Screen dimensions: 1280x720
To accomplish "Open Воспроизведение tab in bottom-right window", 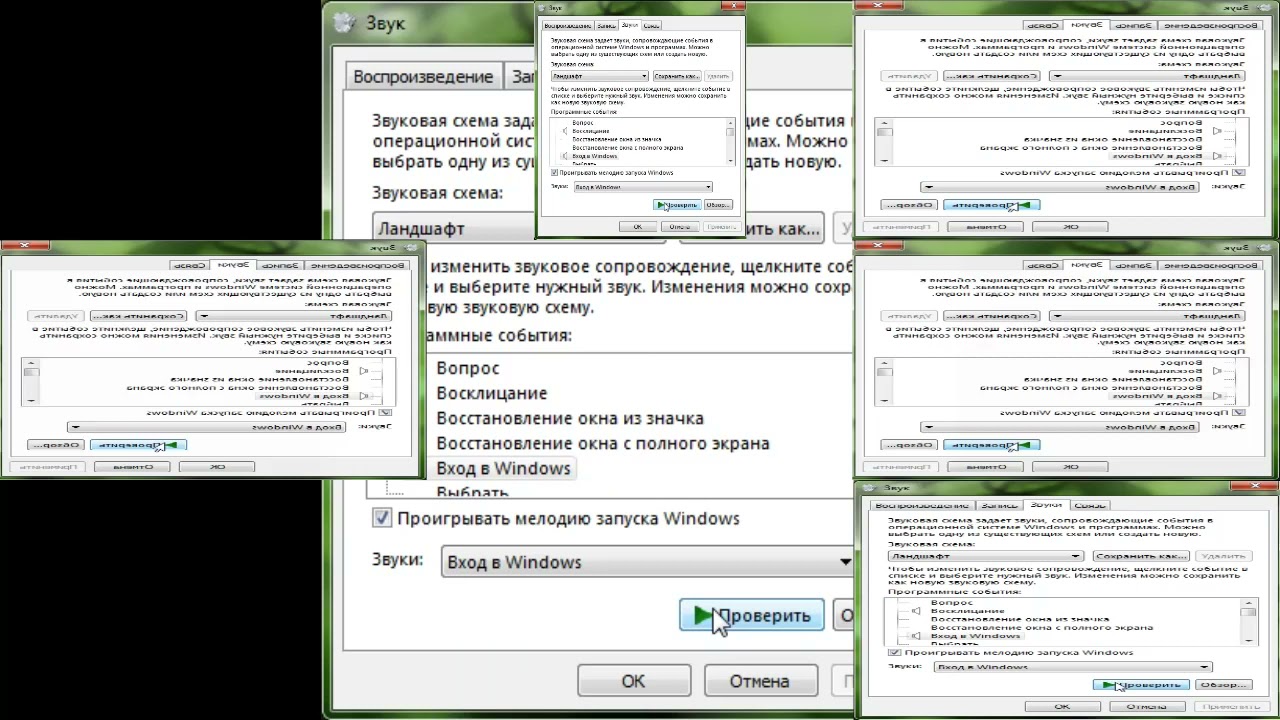I will [922, 506].
